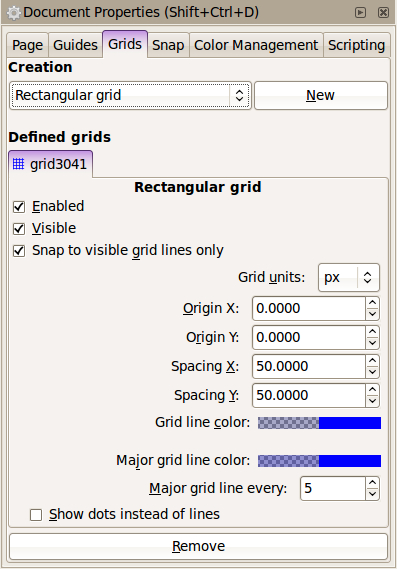Open the Grid units px dropdown

click(x=349, y=278)
